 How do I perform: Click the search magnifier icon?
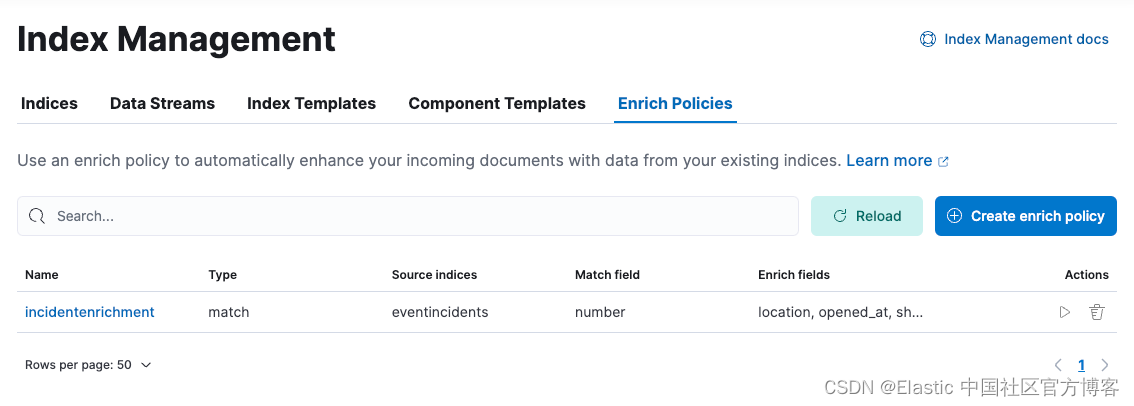[37, 216]
